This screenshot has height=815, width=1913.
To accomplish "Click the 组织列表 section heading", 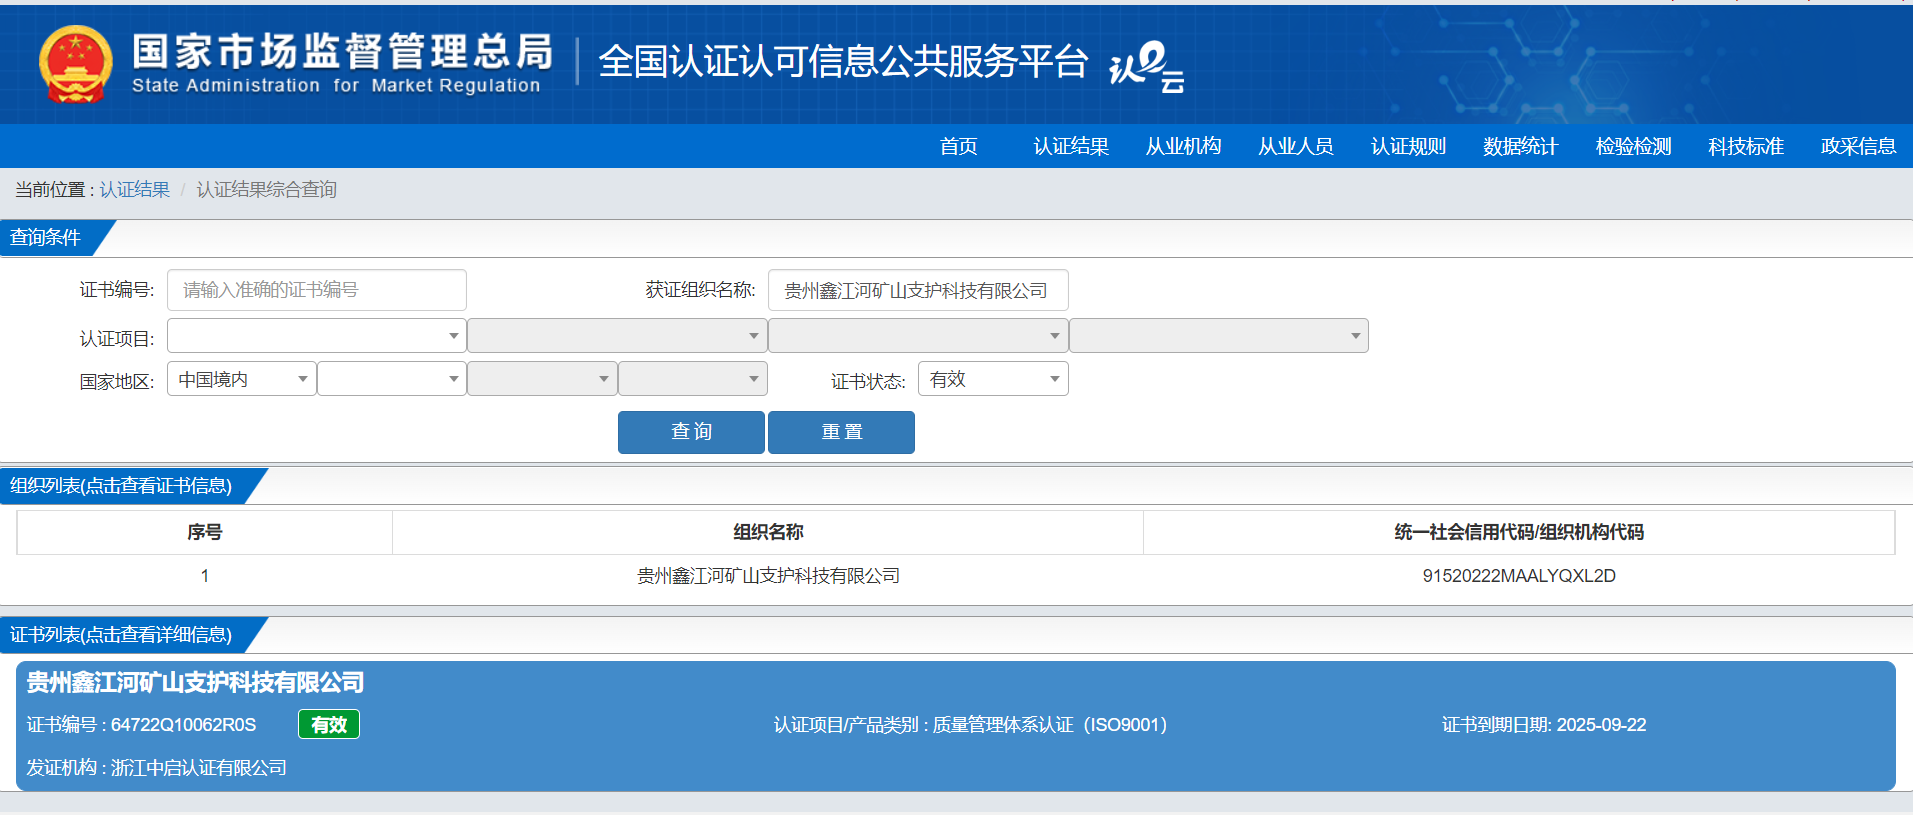I will [x=121, y=486].
